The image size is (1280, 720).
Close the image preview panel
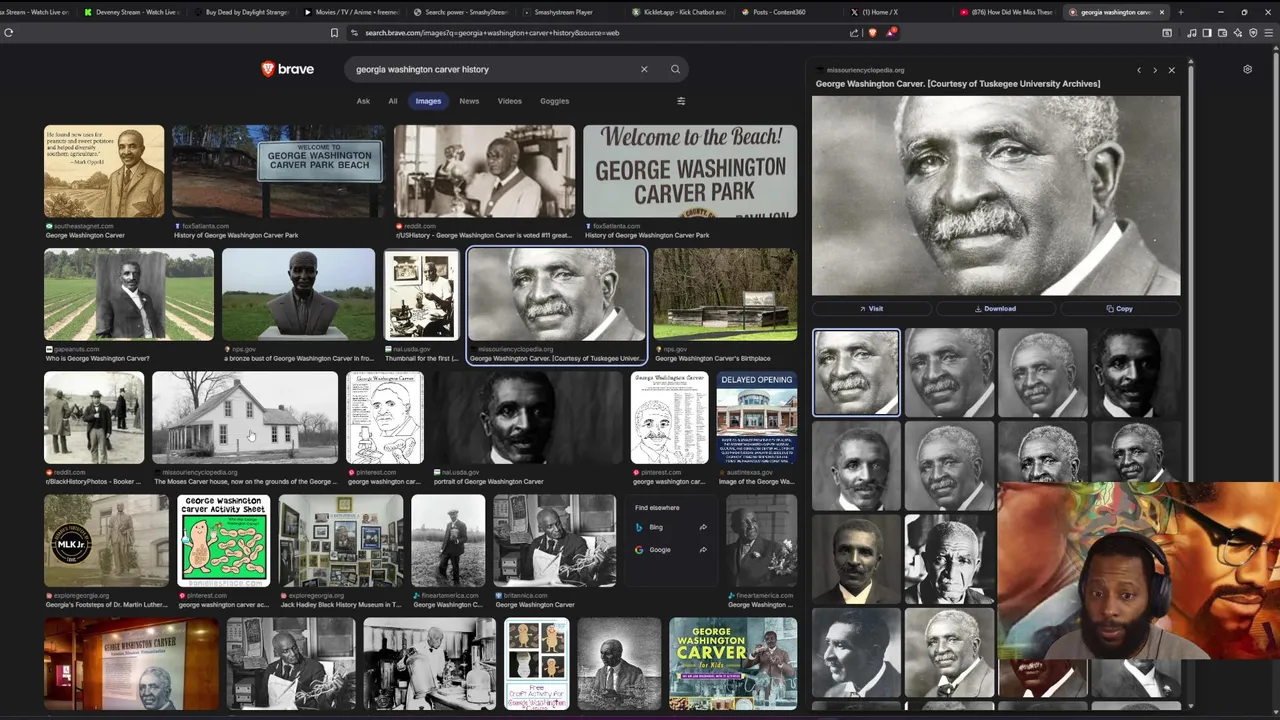1172,70
